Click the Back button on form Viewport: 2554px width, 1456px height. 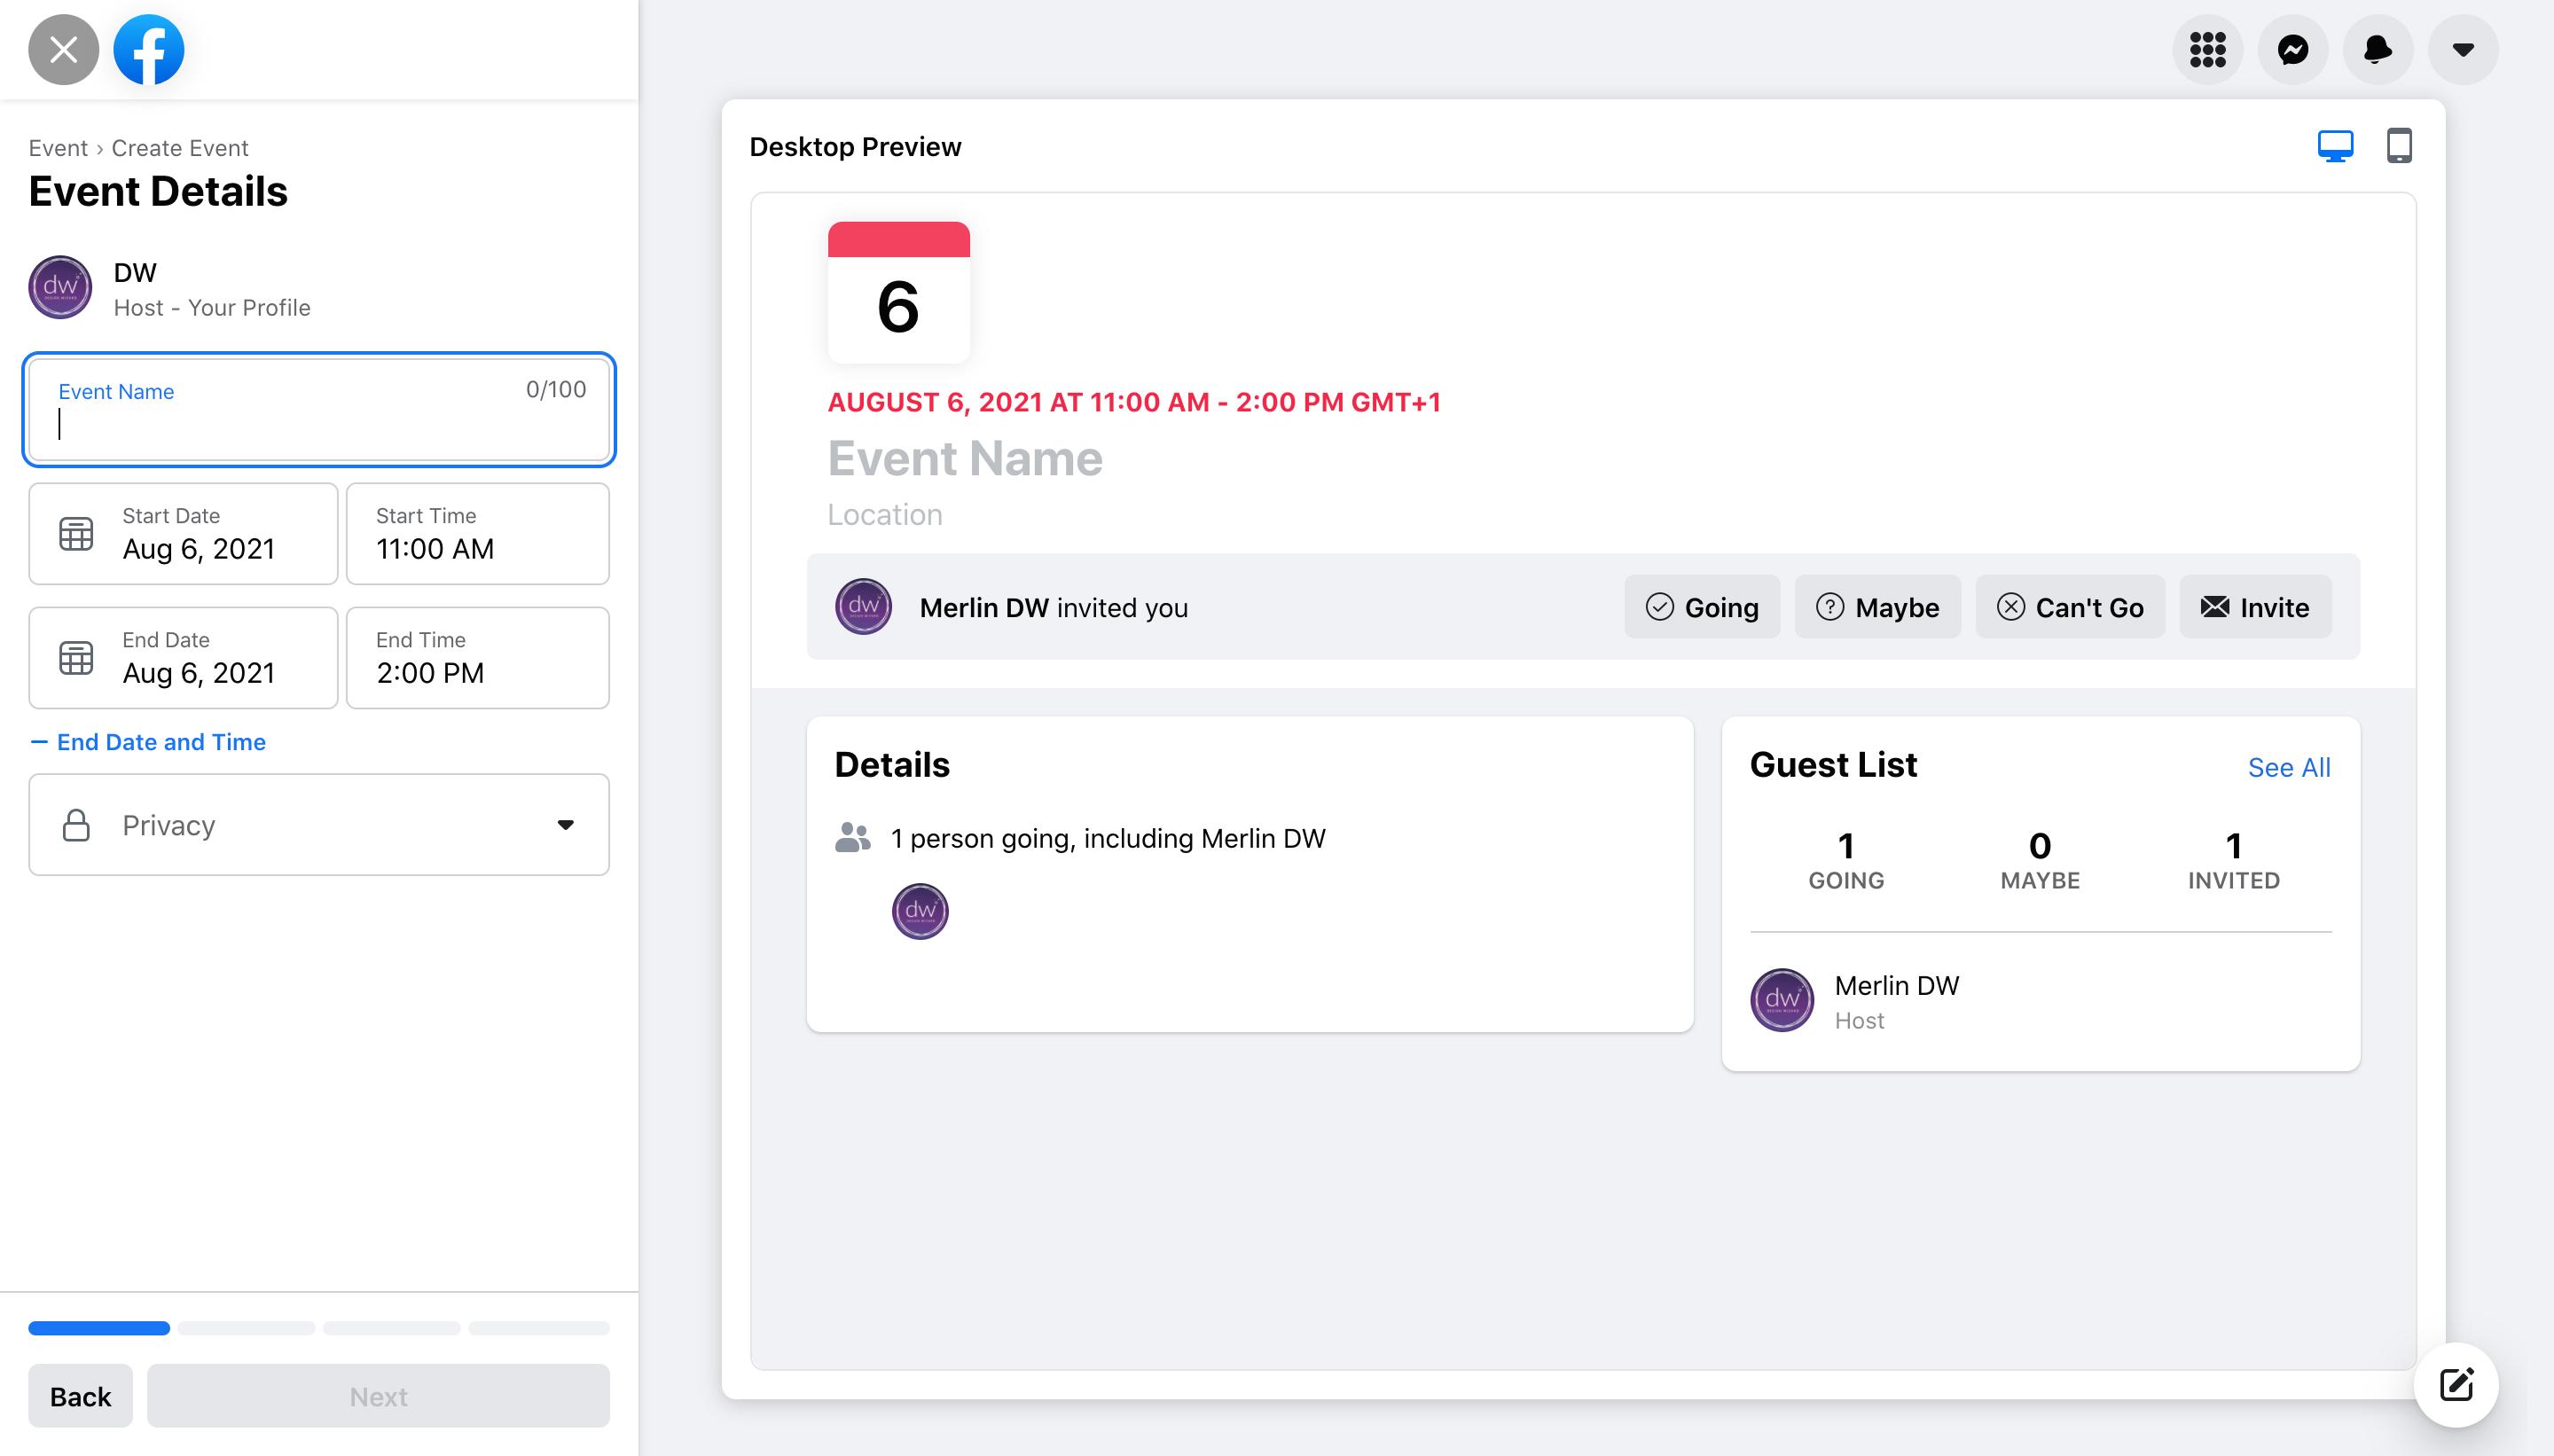tap(79, 1395)
